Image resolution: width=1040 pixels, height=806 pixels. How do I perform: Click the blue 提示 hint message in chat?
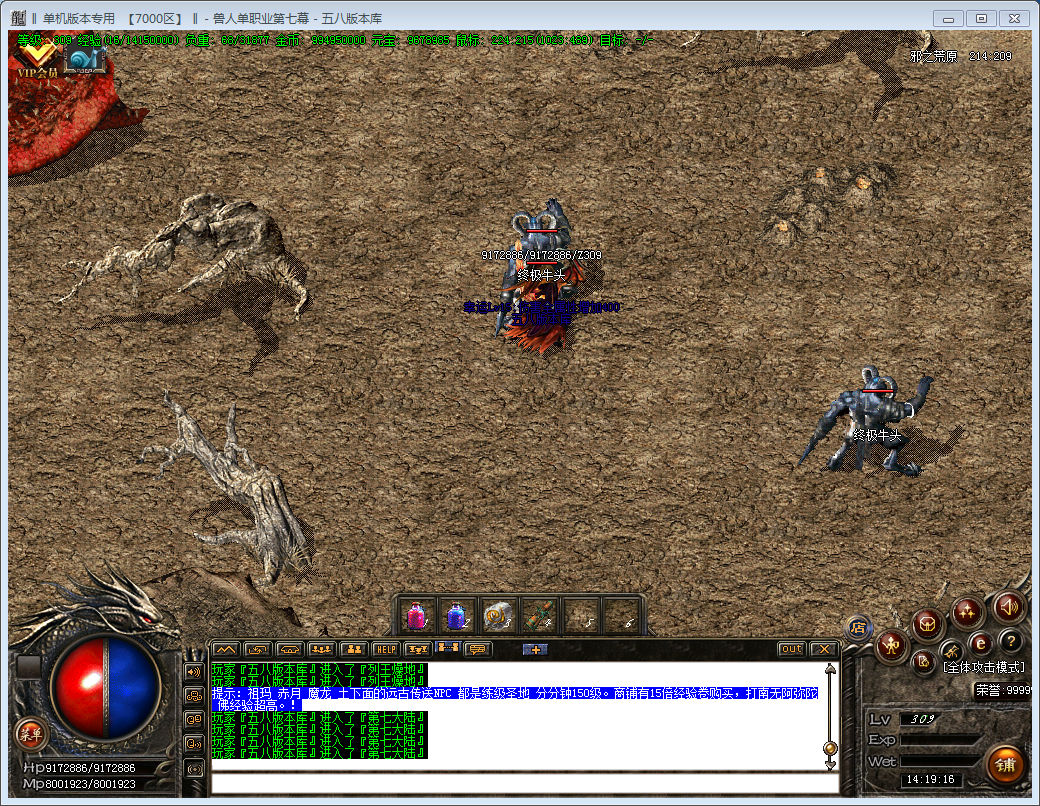[x=515, y=699]
